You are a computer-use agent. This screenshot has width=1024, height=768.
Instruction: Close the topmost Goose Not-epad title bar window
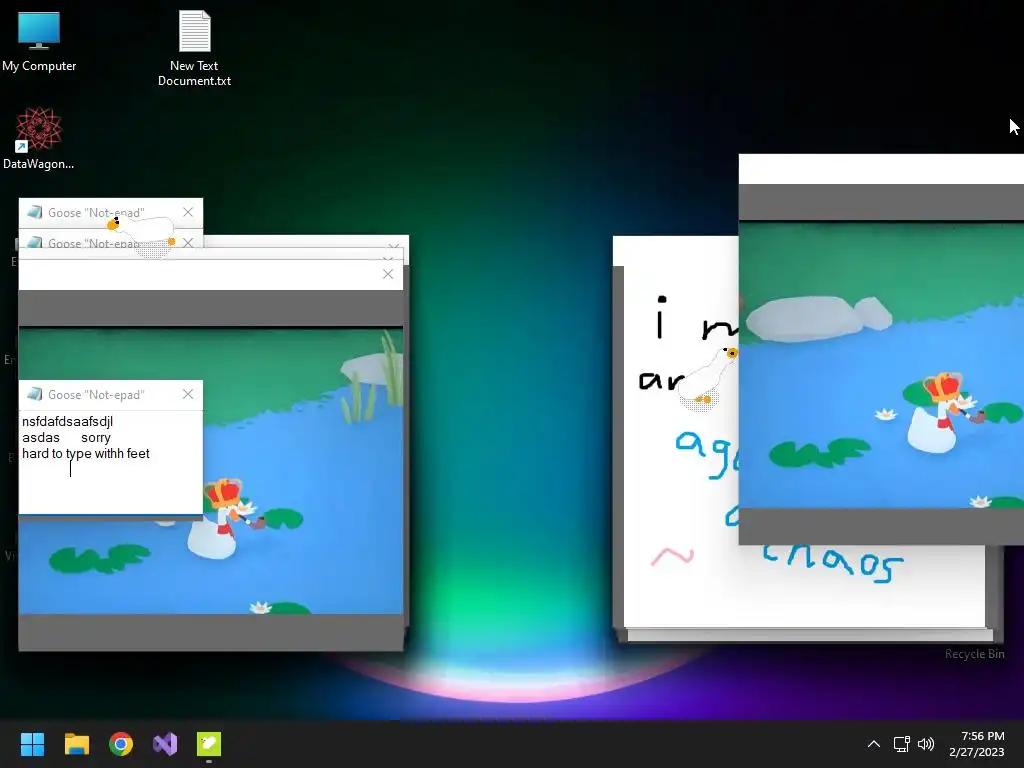coord(188,212)
